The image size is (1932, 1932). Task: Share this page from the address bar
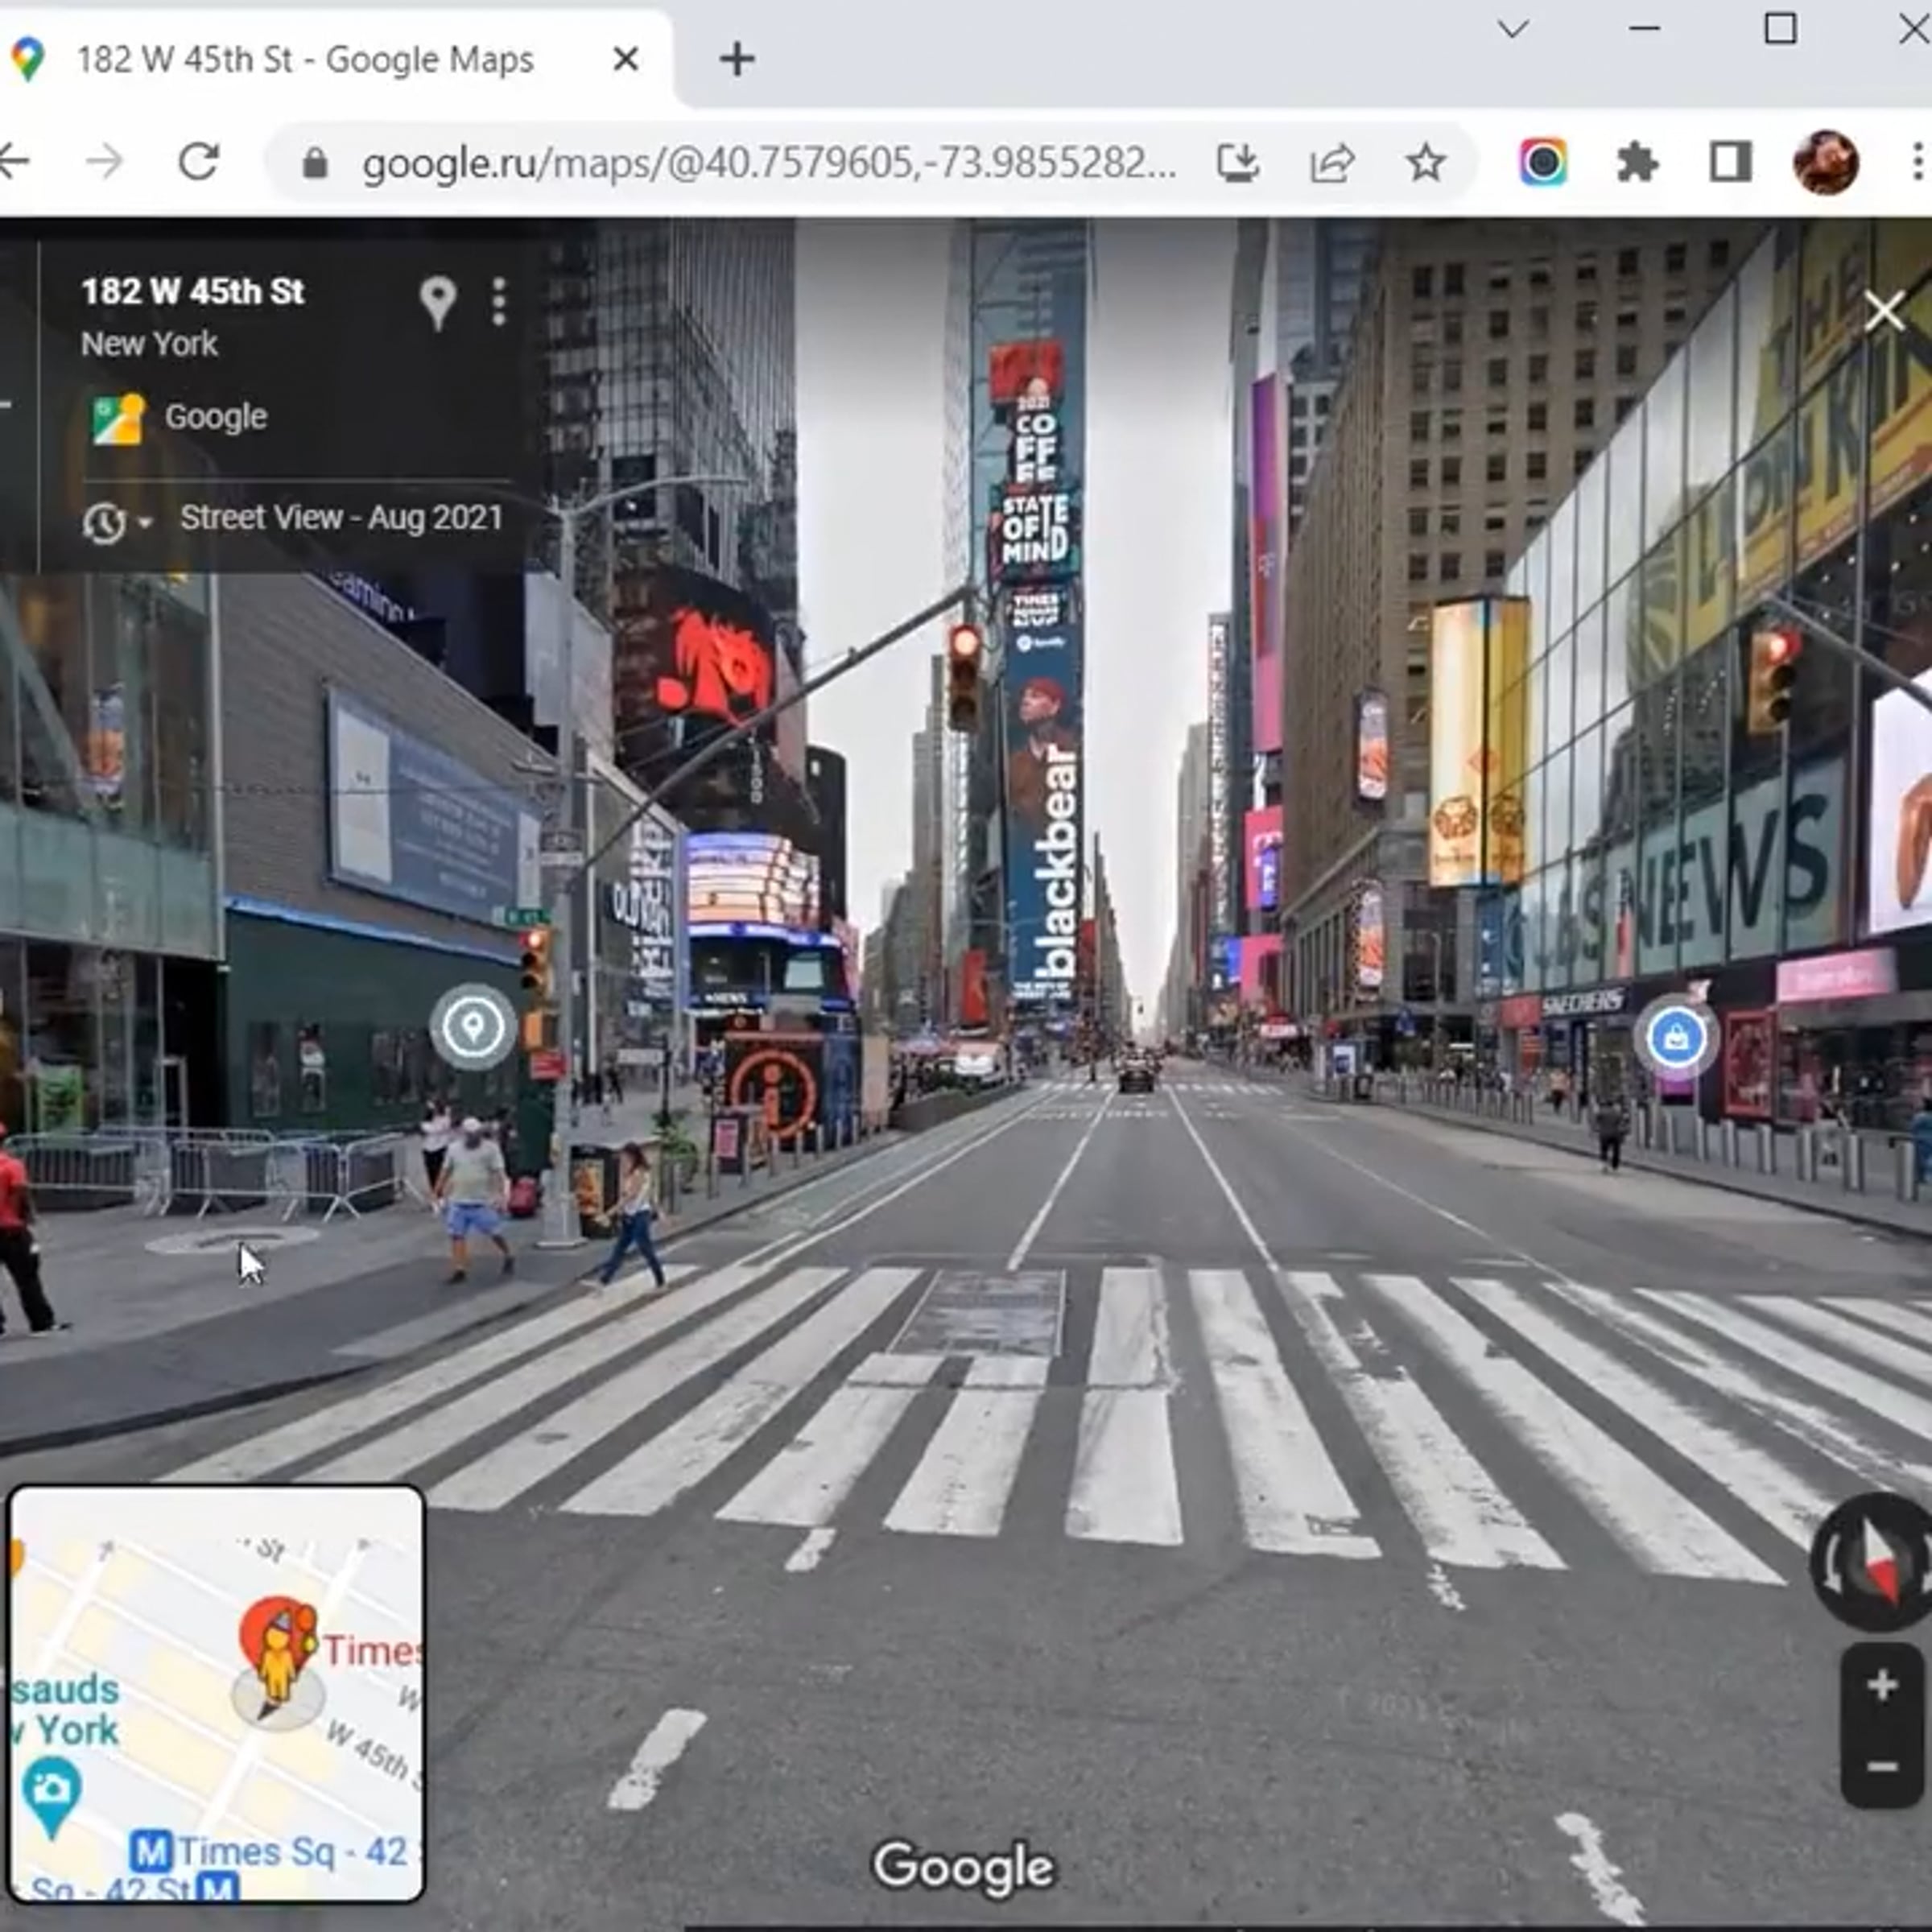1332,162
